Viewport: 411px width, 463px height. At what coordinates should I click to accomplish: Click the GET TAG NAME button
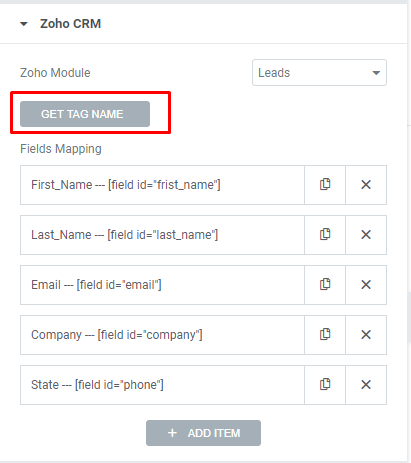pos(85,114)
